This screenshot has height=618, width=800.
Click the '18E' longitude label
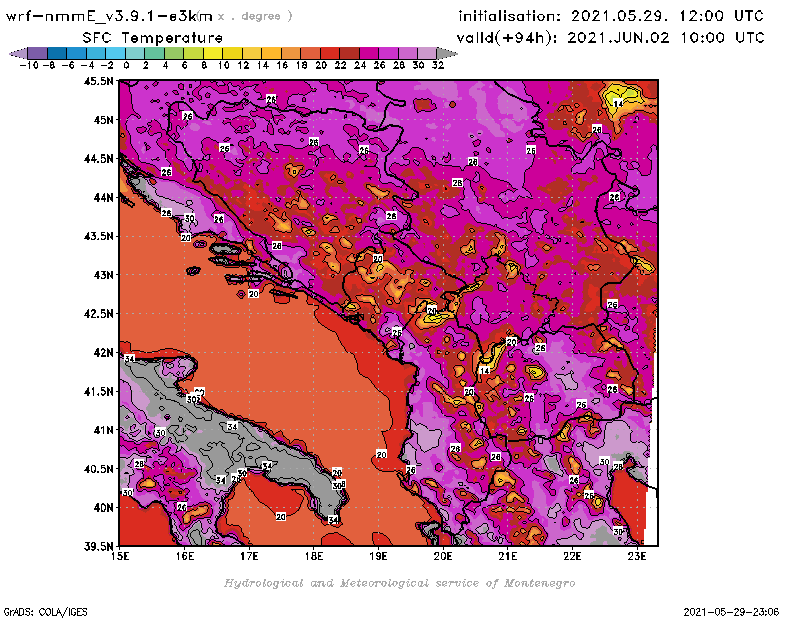point(314,556)
